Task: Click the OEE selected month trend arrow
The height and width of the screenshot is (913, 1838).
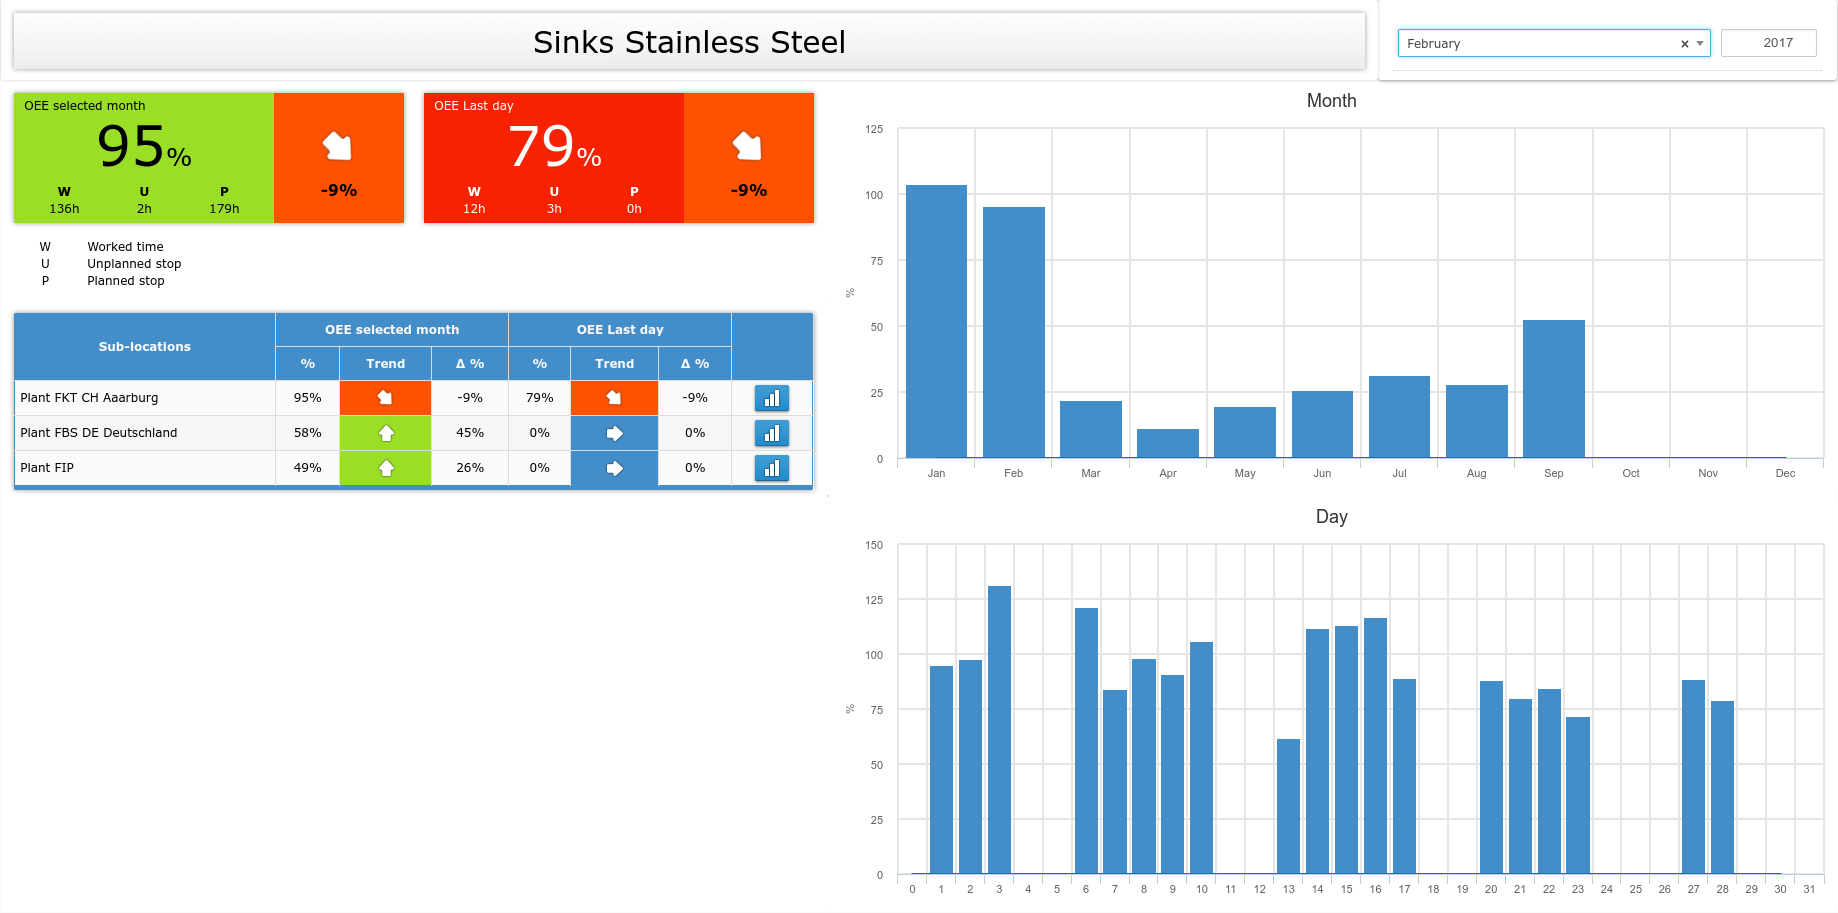Action: coord(338,147)
